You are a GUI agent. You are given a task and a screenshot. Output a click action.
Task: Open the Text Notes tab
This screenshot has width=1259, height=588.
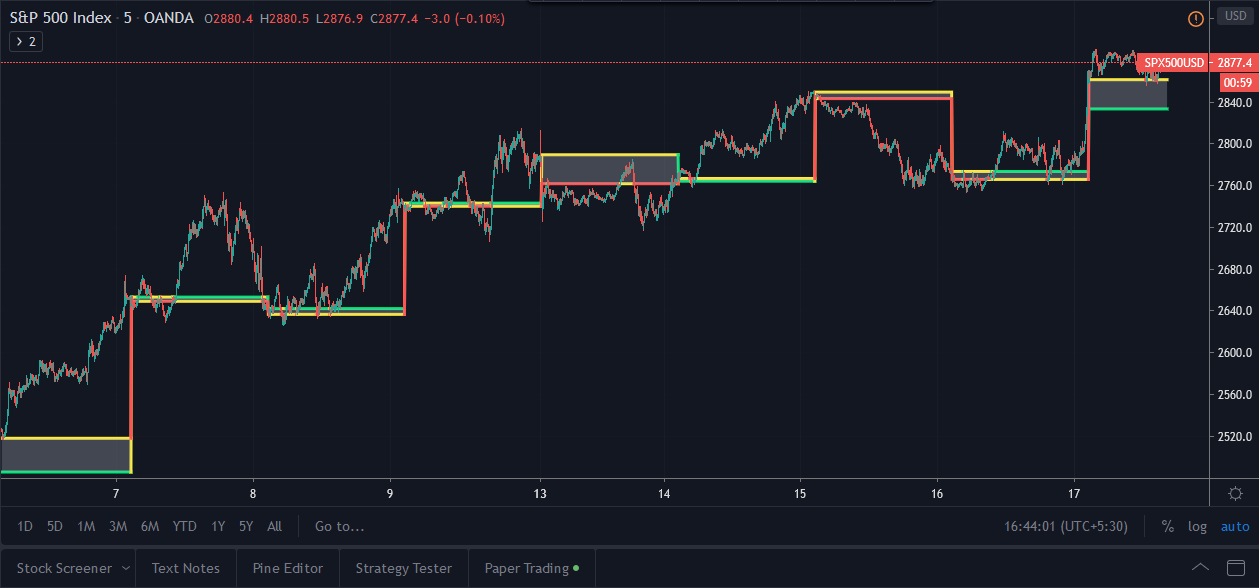point(186,568)
